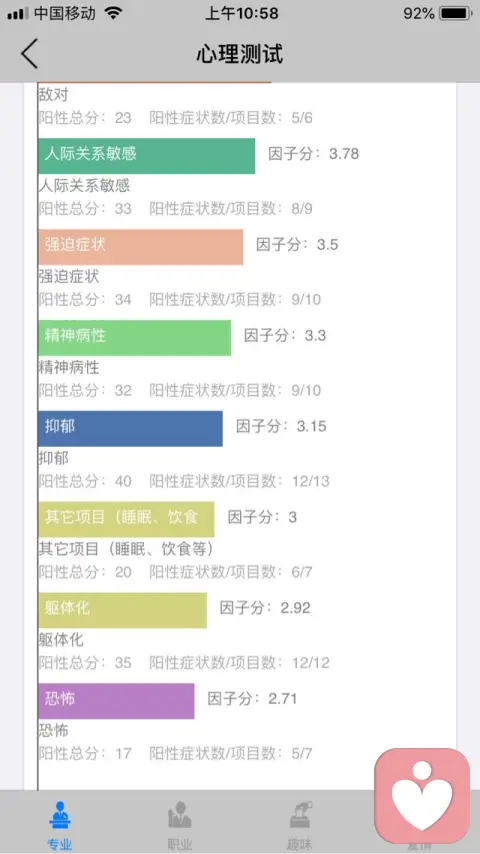Click the yellow 其它项目 bar
Image resolution: width=480 pixels, height=854 pixels.
pos(126,520)
